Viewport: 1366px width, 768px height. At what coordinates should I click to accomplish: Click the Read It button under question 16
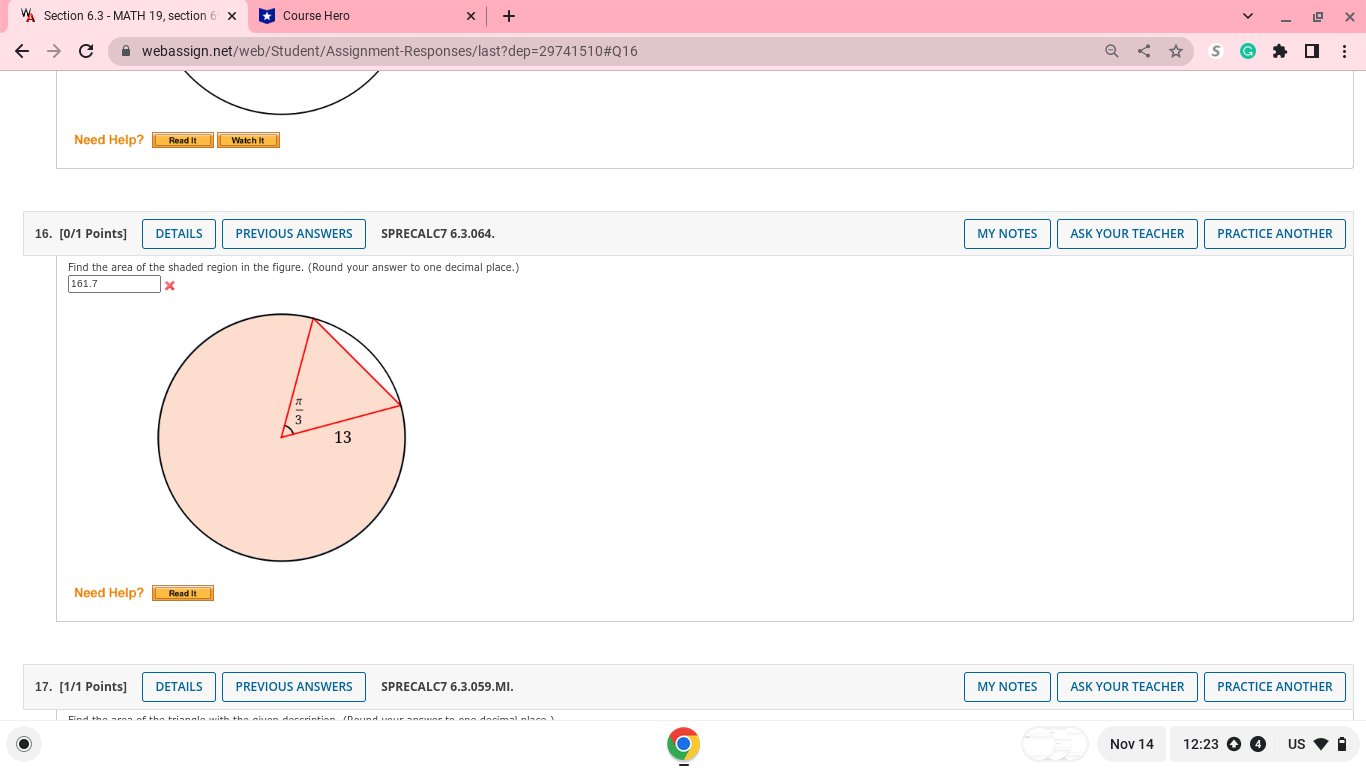pyautogui.click(x=182, y=592)
